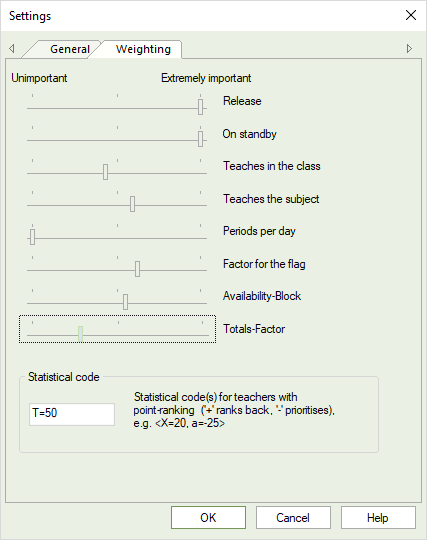
Task: Close the Settings dialog
Action: [x=411, y=15]
